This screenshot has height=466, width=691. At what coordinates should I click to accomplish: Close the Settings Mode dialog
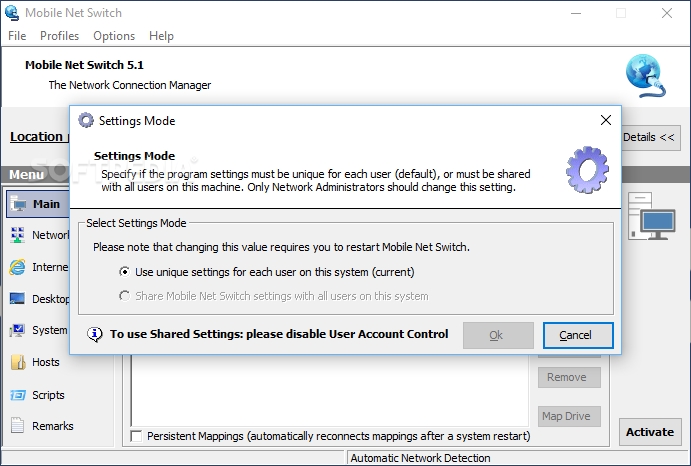click(606, 120)
